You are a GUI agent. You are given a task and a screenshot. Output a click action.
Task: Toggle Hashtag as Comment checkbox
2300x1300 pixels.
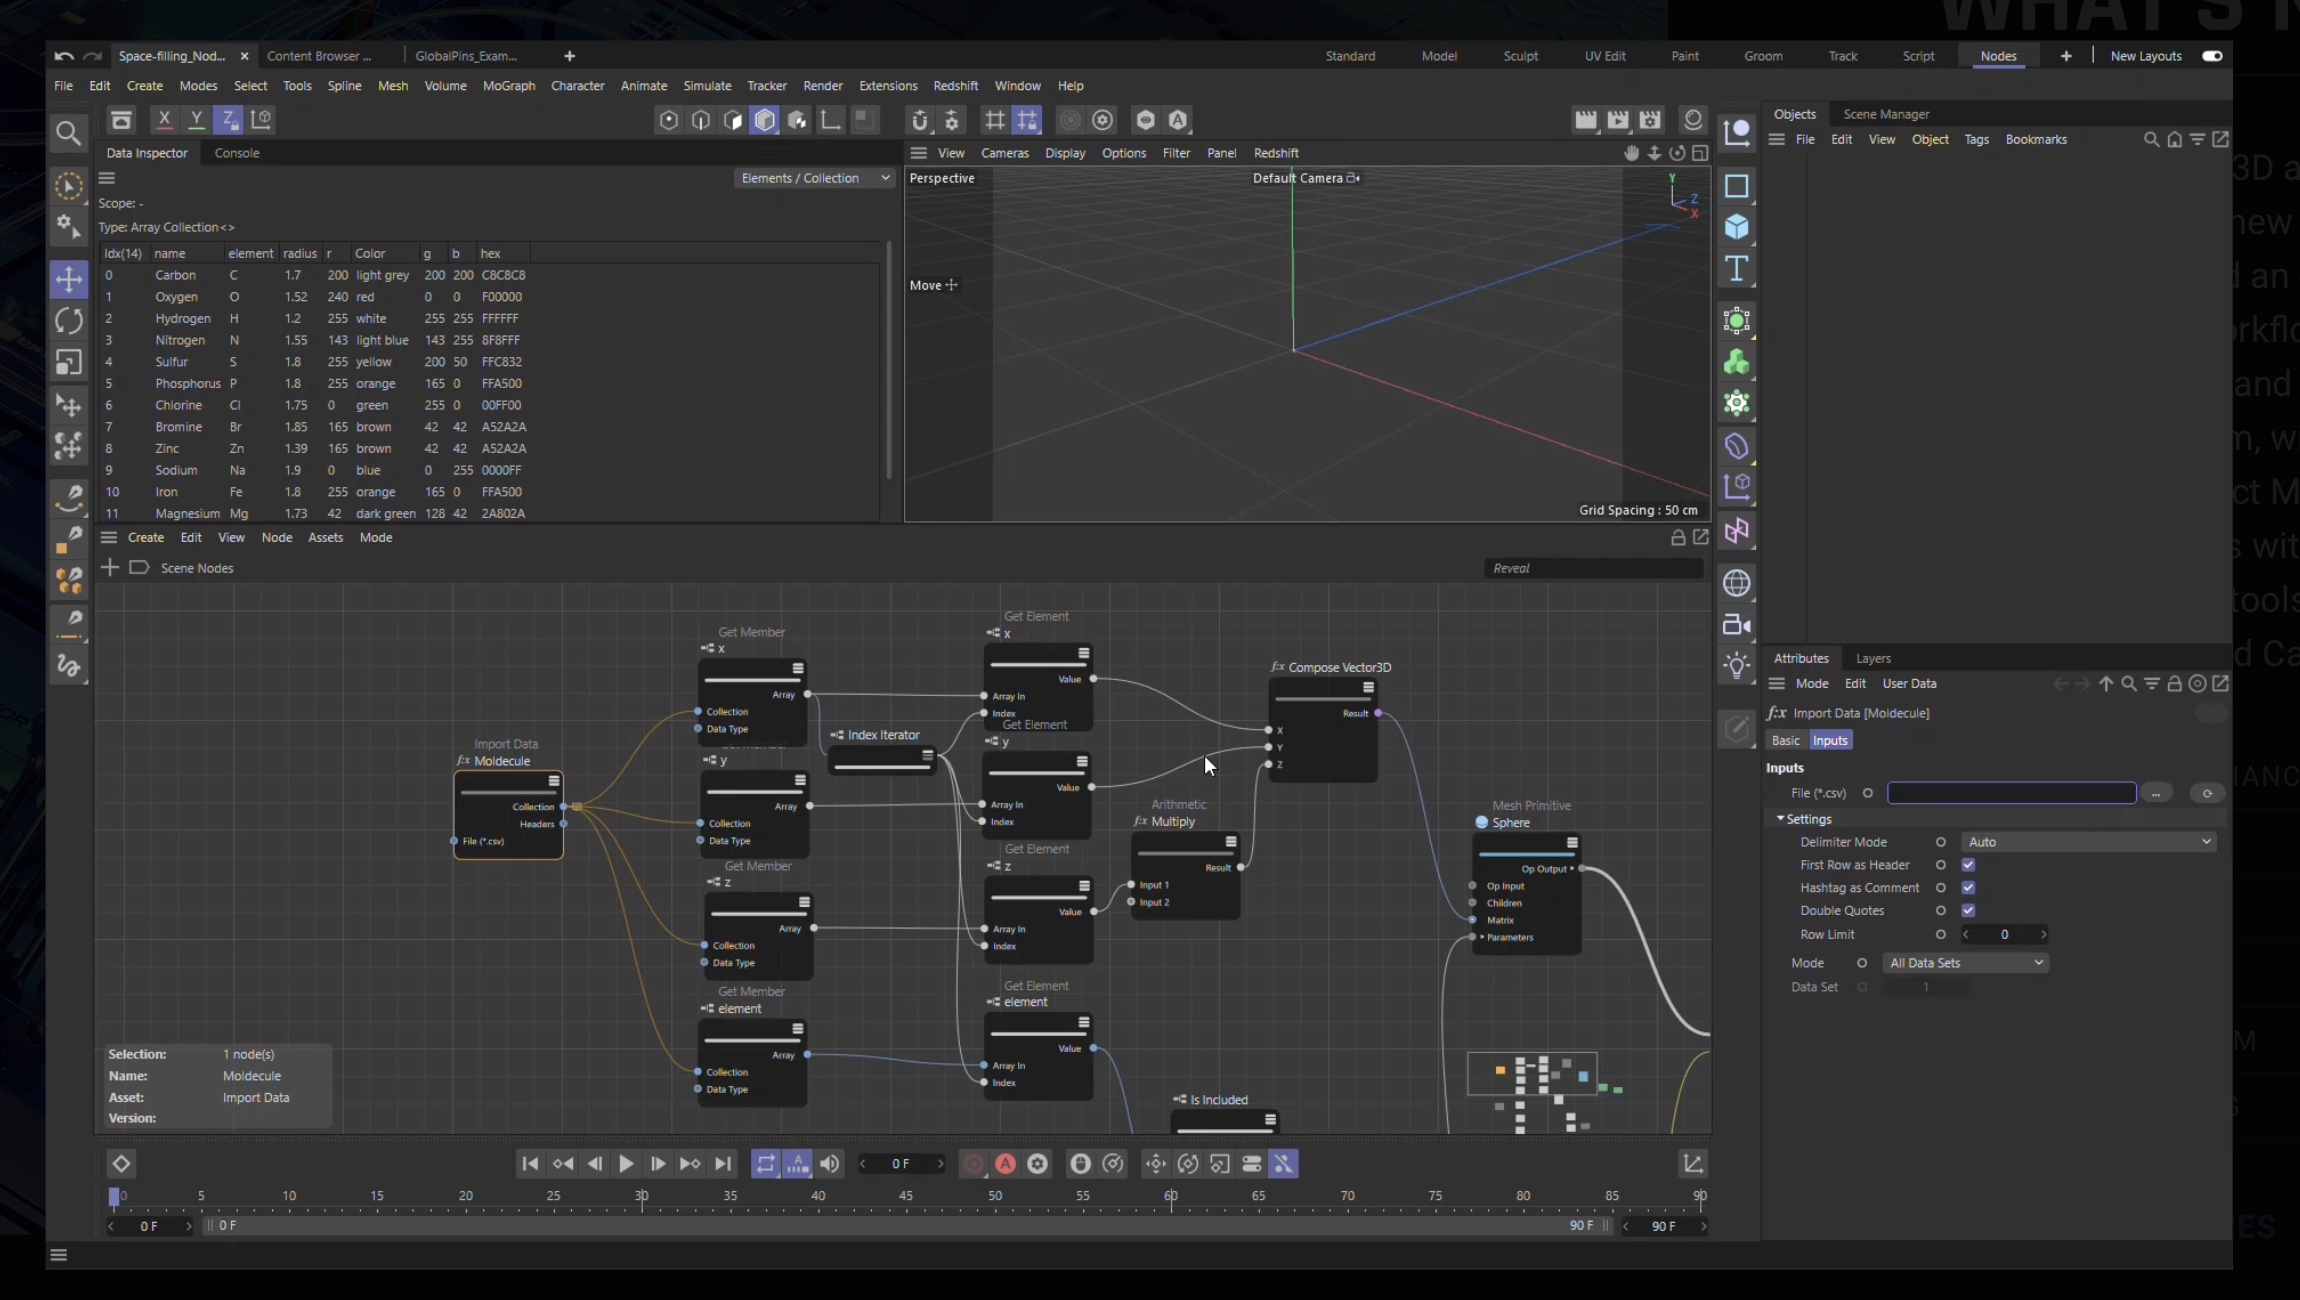(x=1968, y=888)
